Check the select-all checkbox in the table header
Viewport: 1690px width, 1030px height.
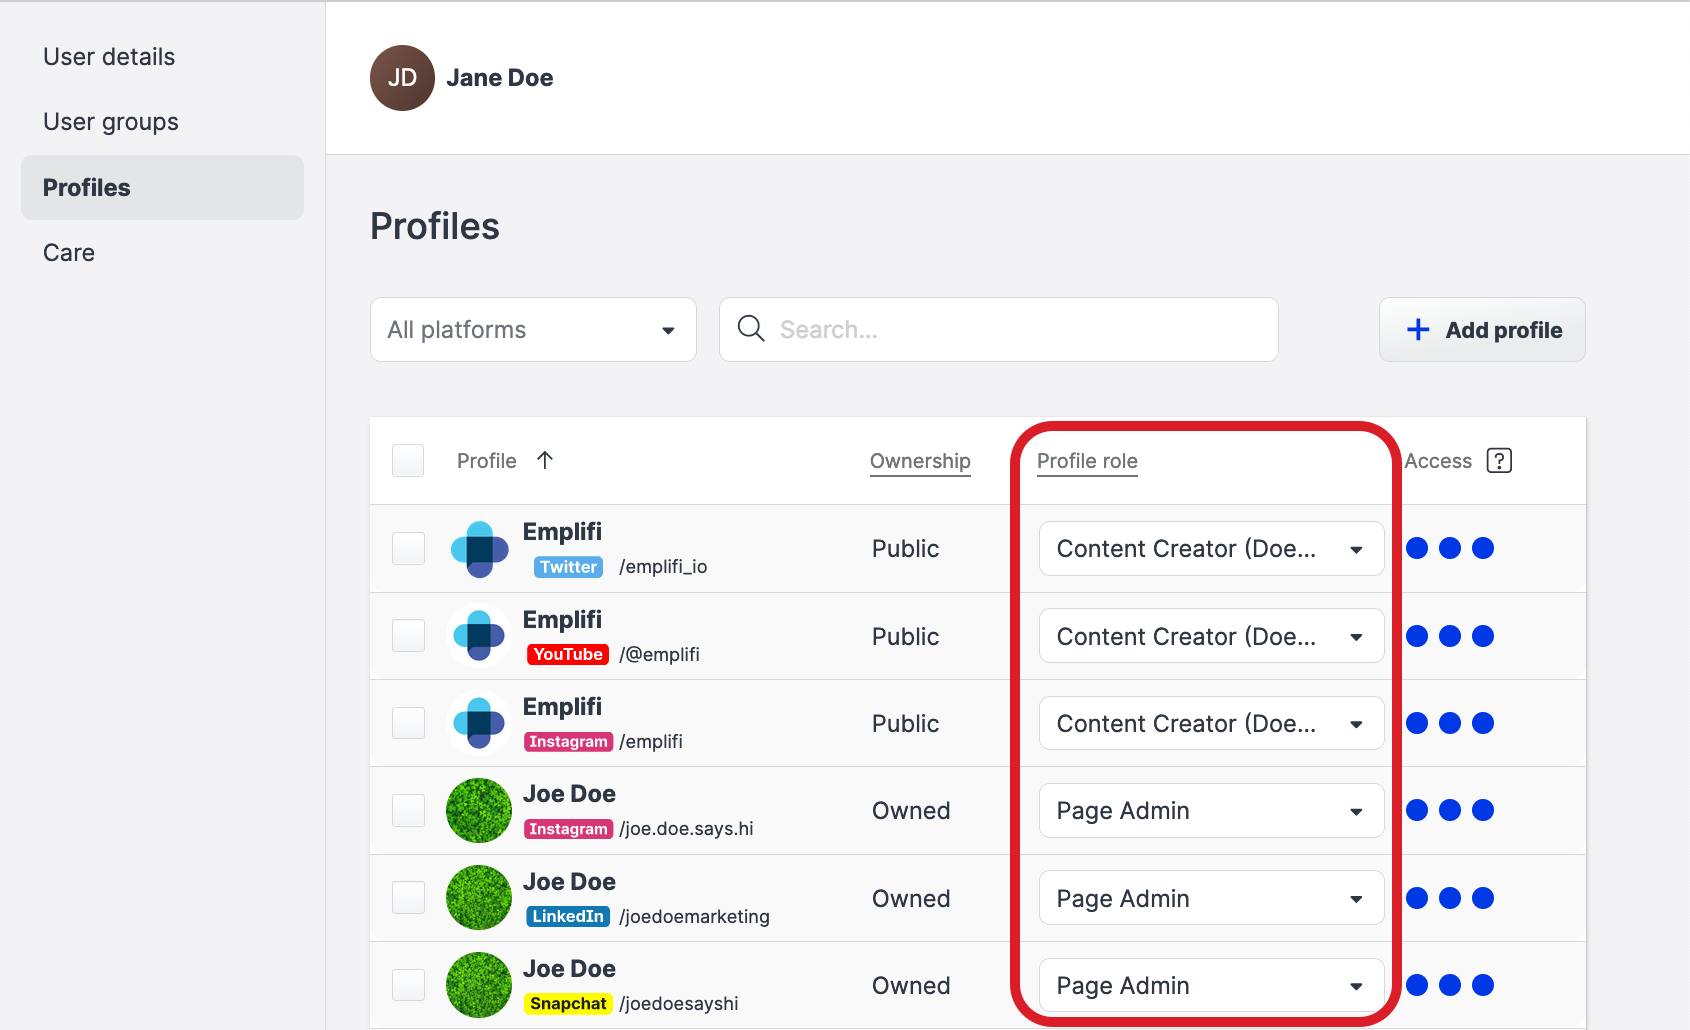click(408, 461)
